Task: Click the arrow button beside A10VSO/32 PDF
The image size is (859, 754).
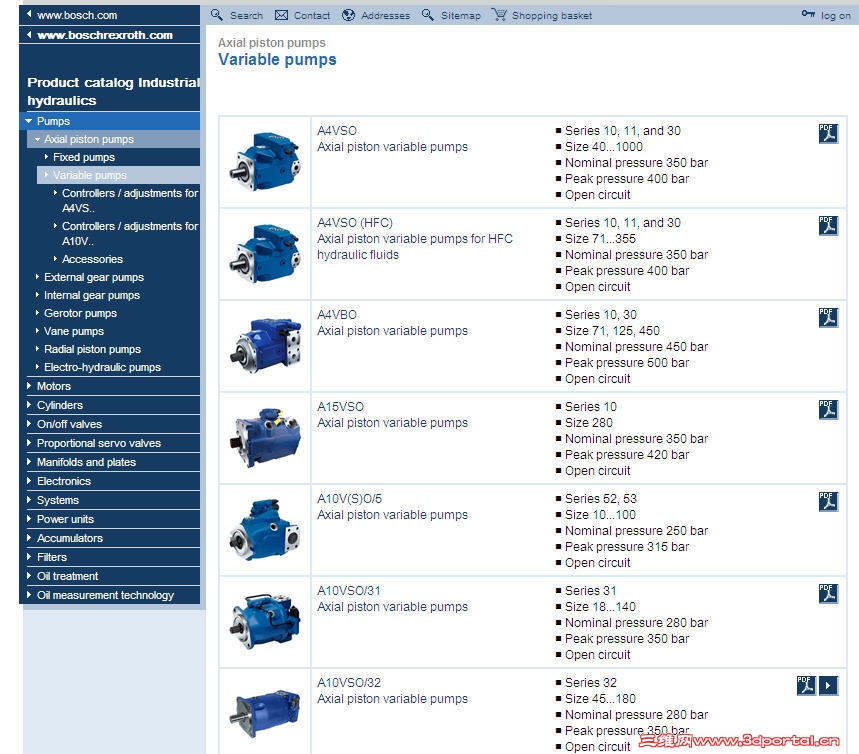Action: [828, 686]
